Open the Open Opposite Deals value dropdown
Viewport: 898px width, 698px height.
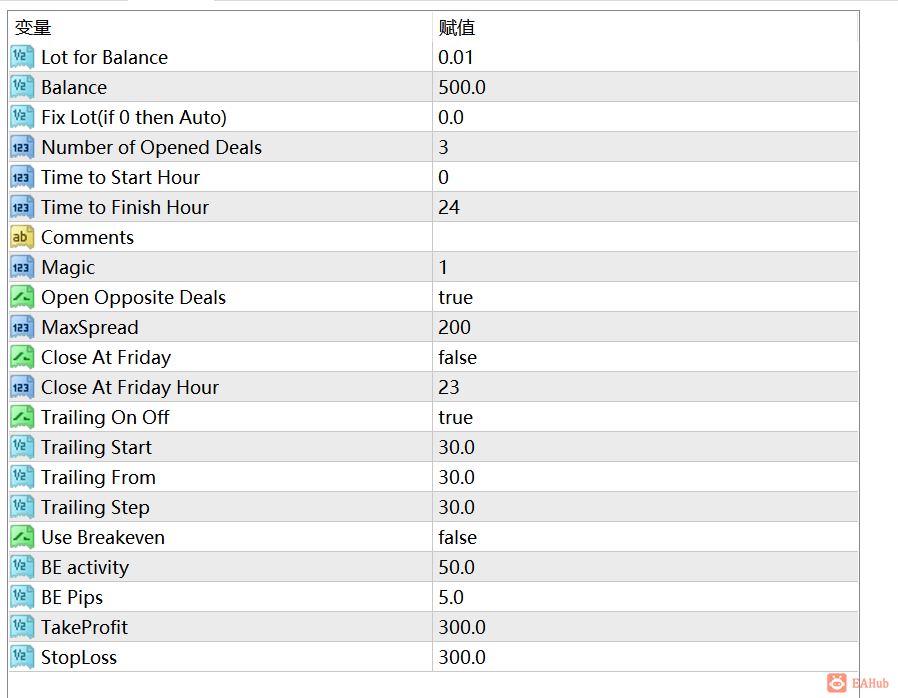pyautogui.click(x=645, y=297)
